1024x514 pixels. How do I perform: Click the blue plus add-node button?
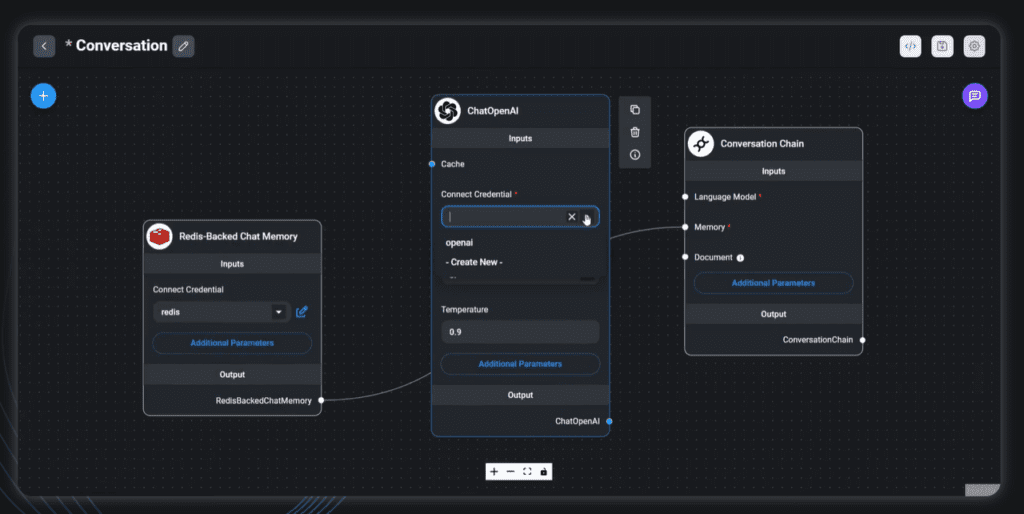[43, 96]
